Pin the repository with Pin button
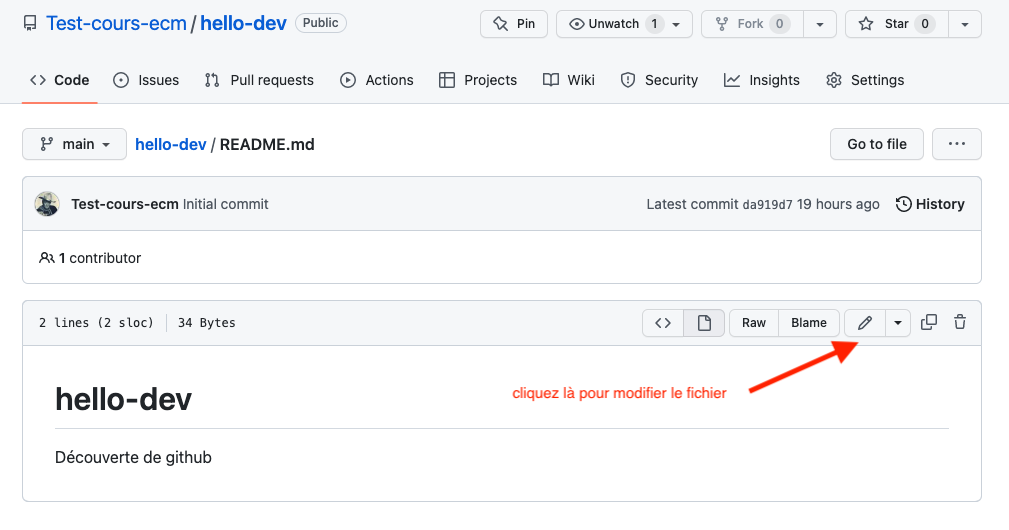This screenshot has height=530, width=1009. (x=514, y=24)
